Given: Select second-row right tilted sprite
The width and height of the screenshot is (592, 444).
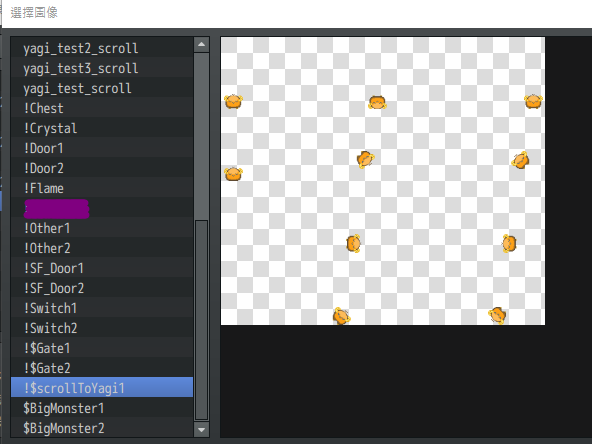Looking at the screenshot, I should pyautogui.click(x=520, y=160).
